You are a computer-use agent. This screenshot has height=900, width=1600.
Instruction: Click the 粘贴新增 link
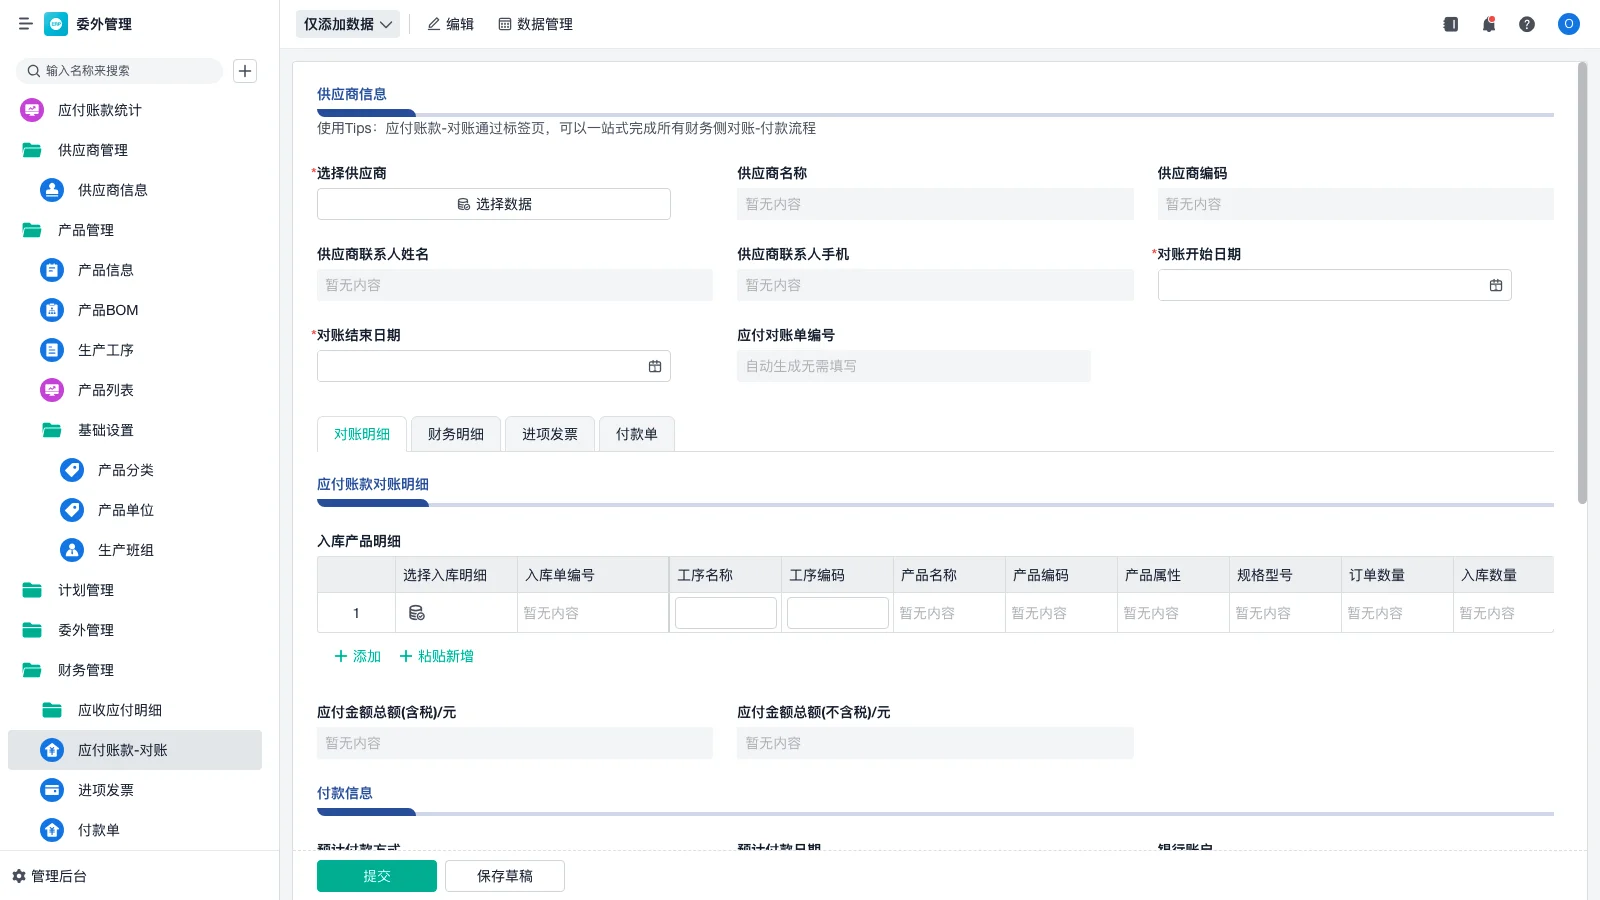437,656
